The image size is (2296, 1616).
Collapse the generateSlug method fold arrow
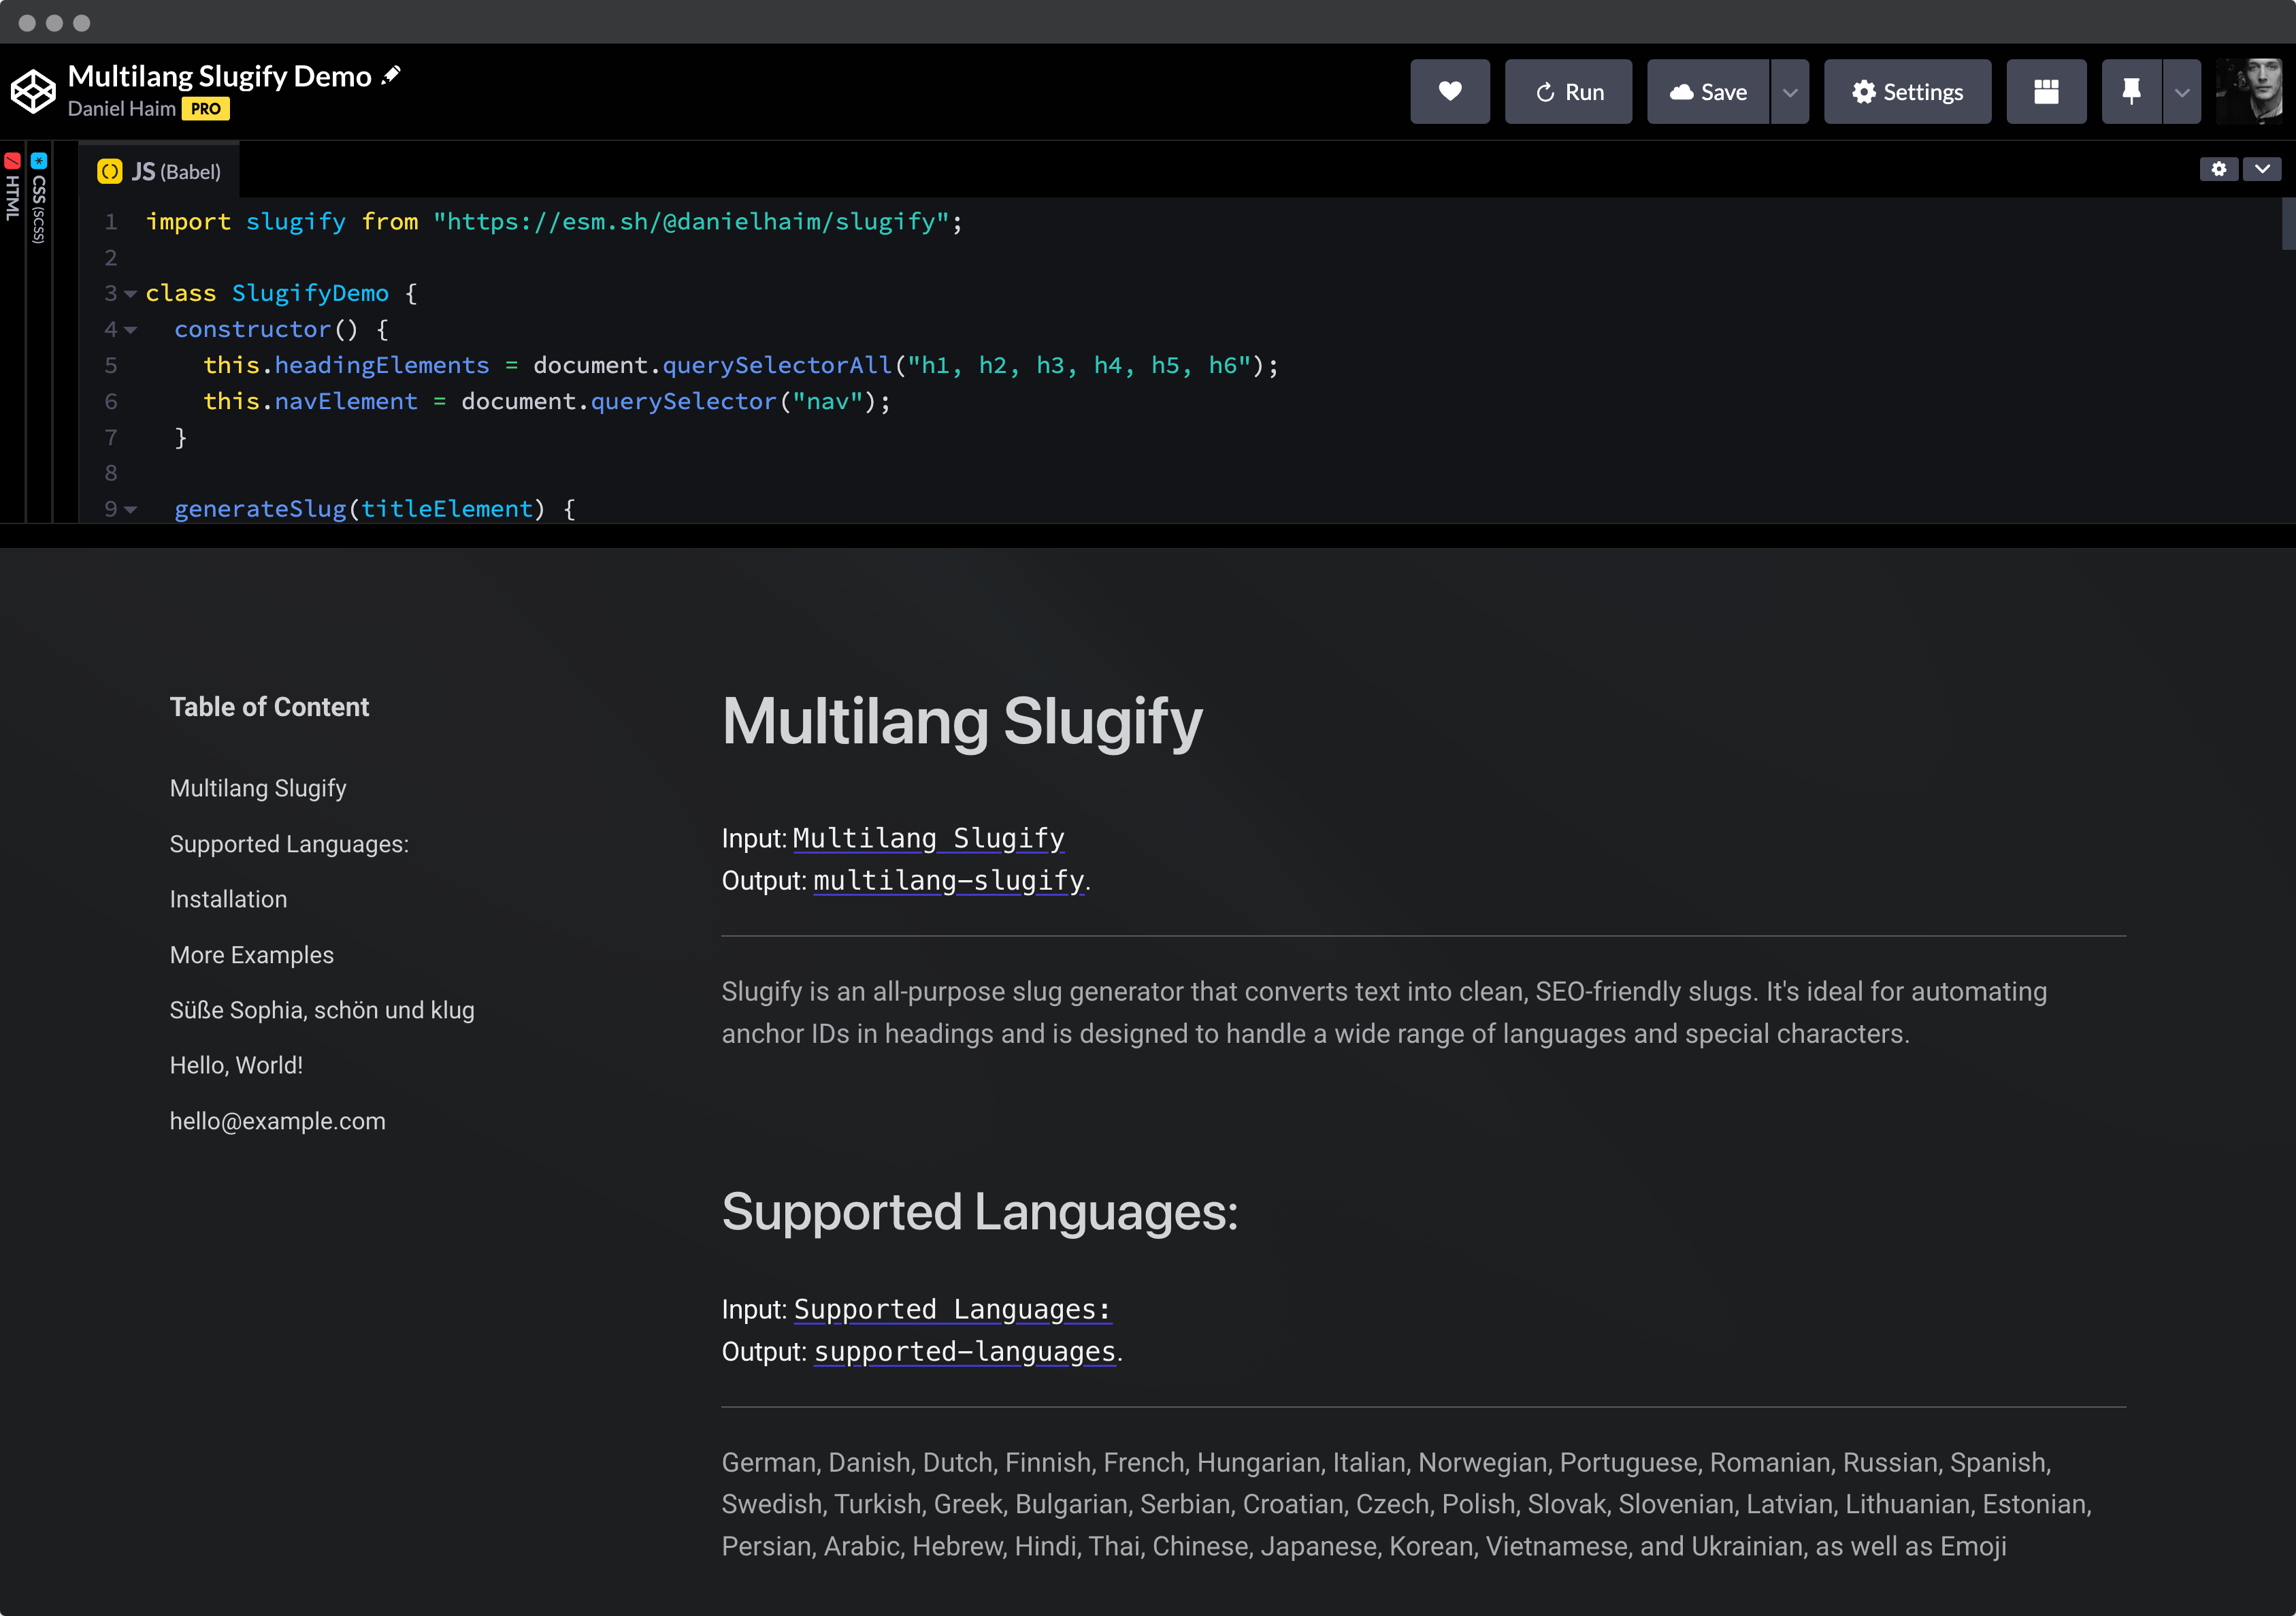coord(130,510)
